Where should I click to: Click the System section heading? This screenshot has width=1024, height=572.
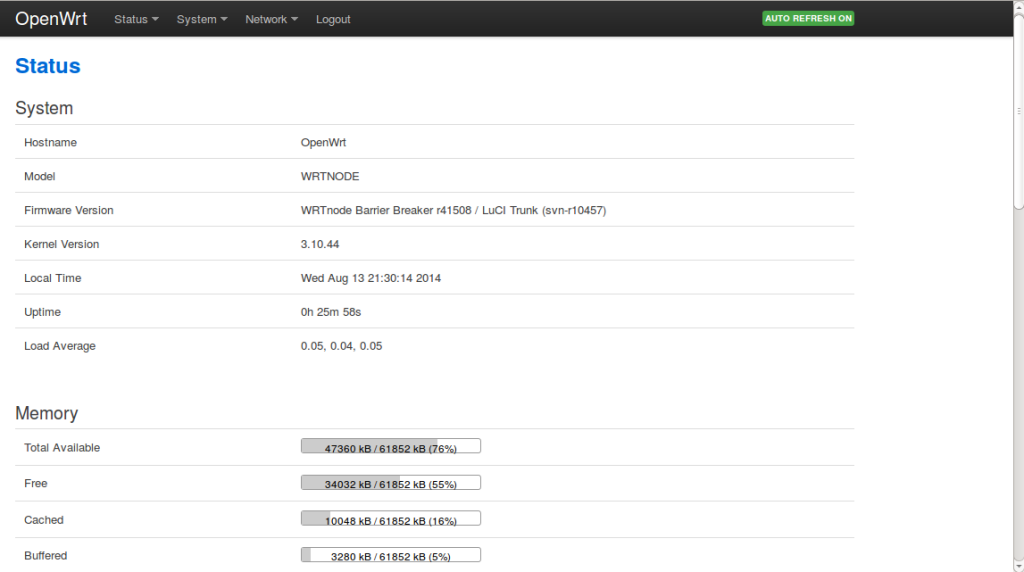pos(44,108)
